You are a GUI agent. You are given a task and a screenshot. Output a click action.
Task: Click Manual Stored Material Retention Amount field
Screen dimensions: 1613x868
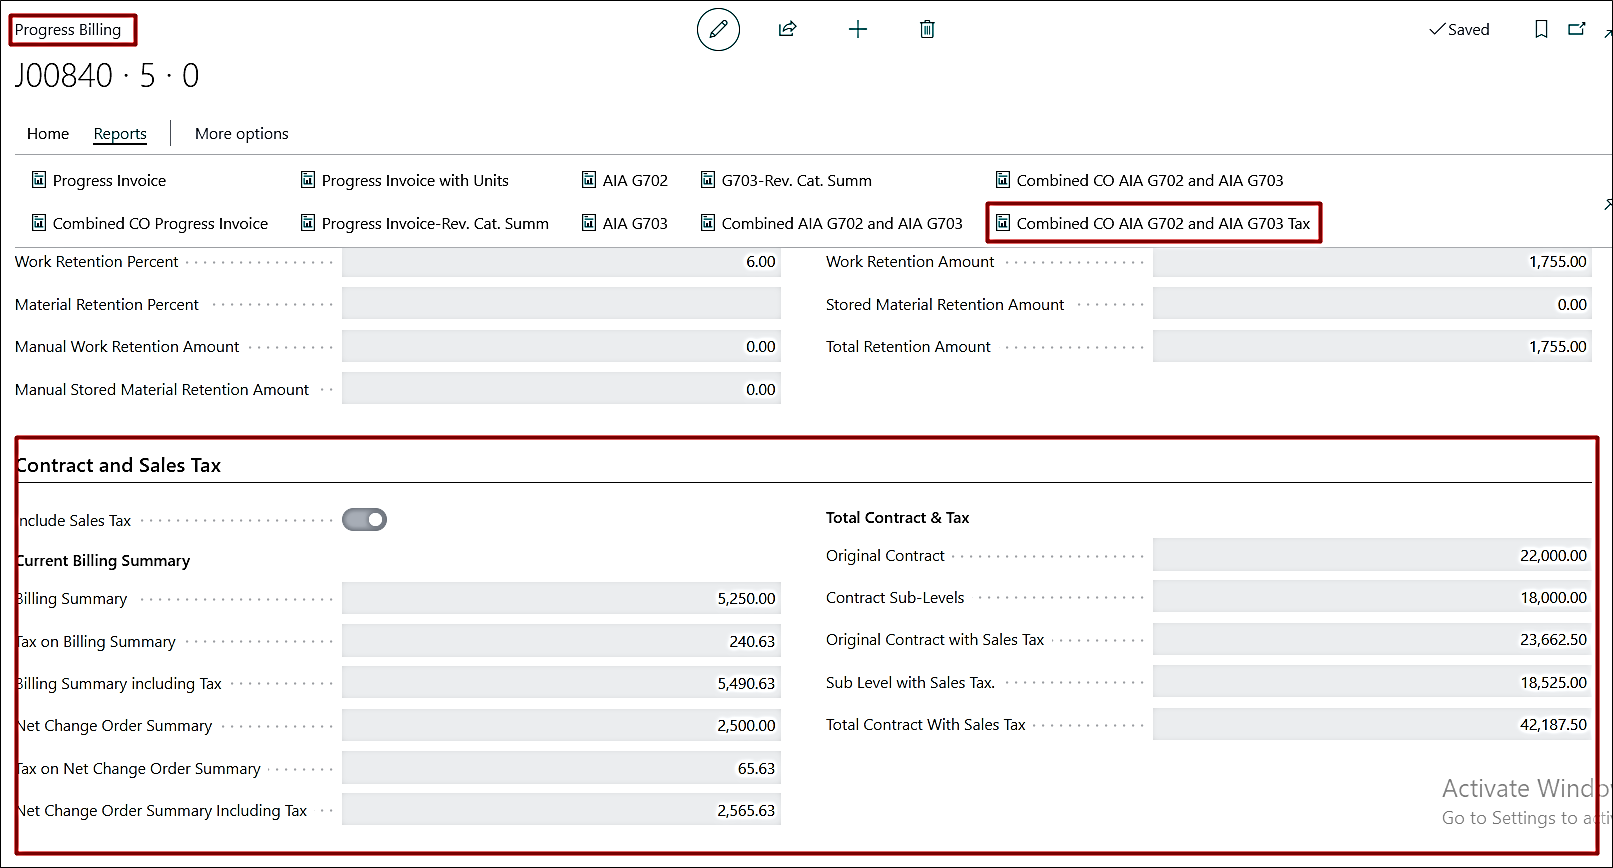pyautogui.click(x=561, y=389)
